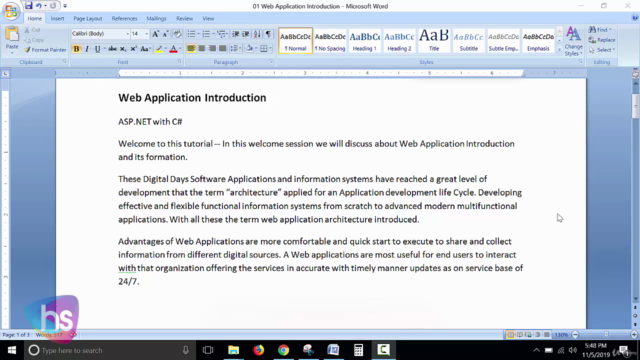Viewport: 640px width, 360px height.
Task: Open the Select dropdown in Editing
Action: (602, 50)
